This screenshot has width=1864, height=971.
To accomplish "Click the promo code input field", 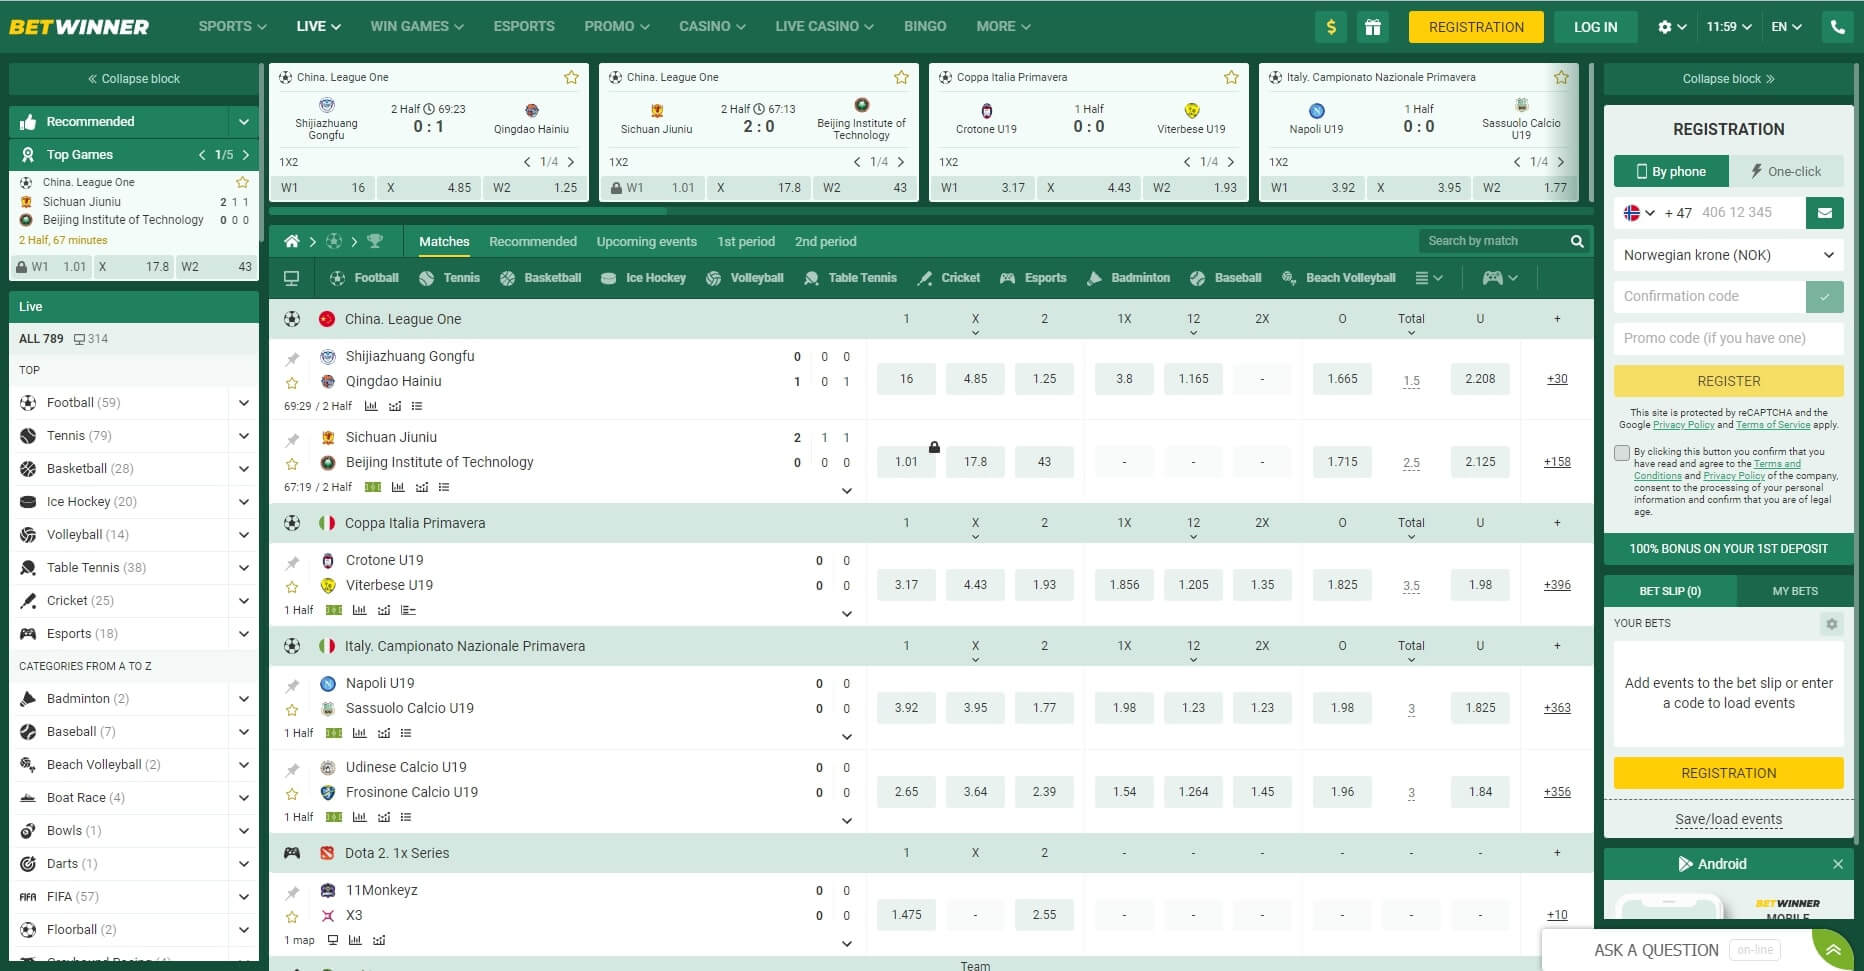I will pyautogui.click(x=1727, y=338).
